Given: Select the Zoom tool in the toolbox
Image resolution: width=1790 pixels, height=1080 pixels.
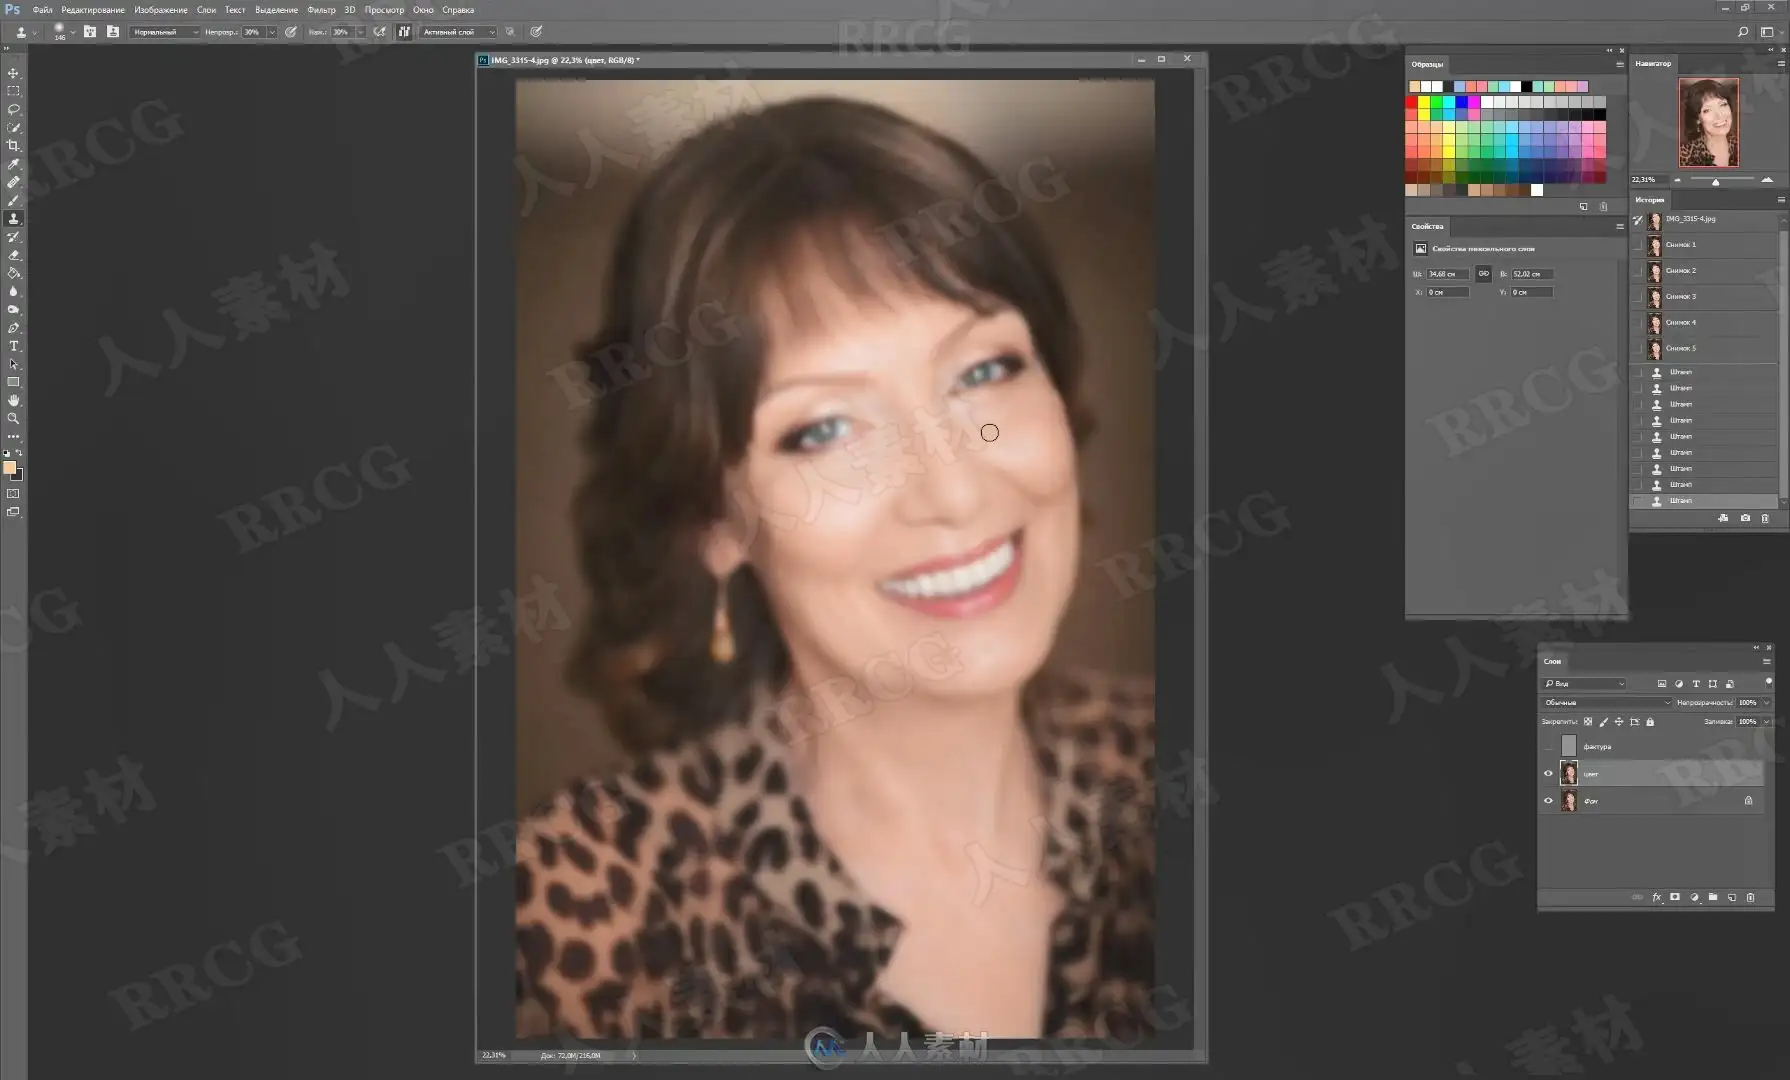Looking at the screenshot, I should click(x=13, y=418).
